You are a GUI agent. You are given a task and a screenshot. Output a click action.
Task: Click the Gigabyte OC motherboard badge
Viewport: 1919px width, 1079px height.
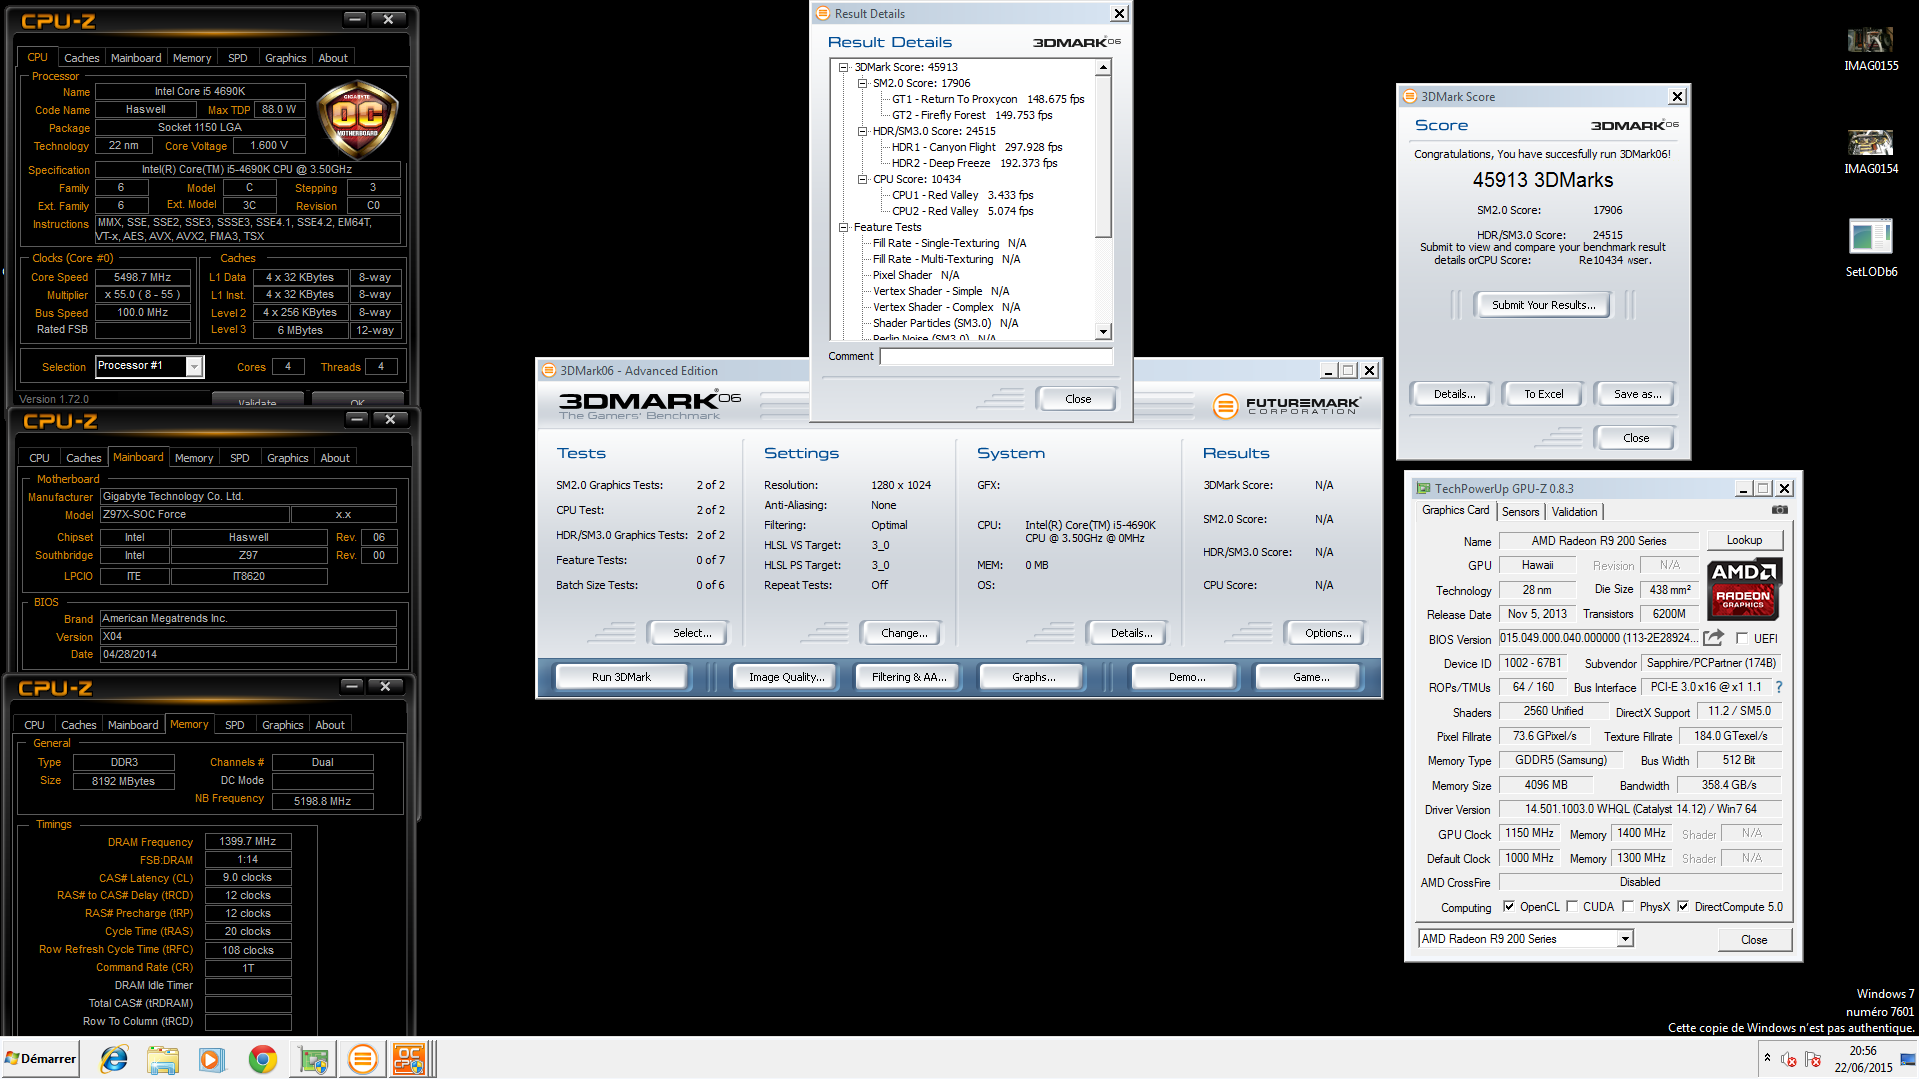click(x=357, y=120)
